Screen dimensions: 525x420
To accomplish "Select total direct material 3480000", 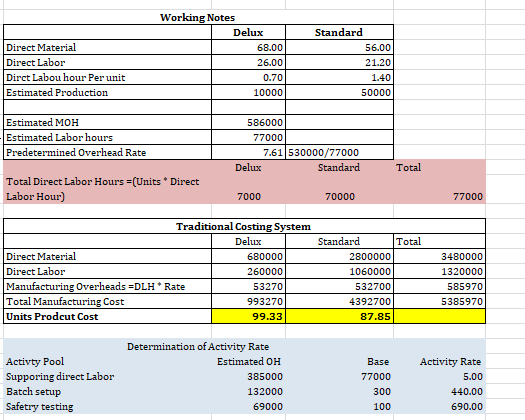I will point(462,257).
